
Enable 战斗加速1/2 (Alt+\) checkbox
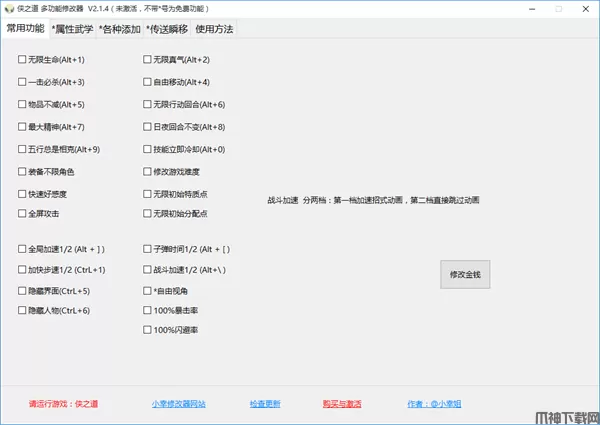[147, 270]
